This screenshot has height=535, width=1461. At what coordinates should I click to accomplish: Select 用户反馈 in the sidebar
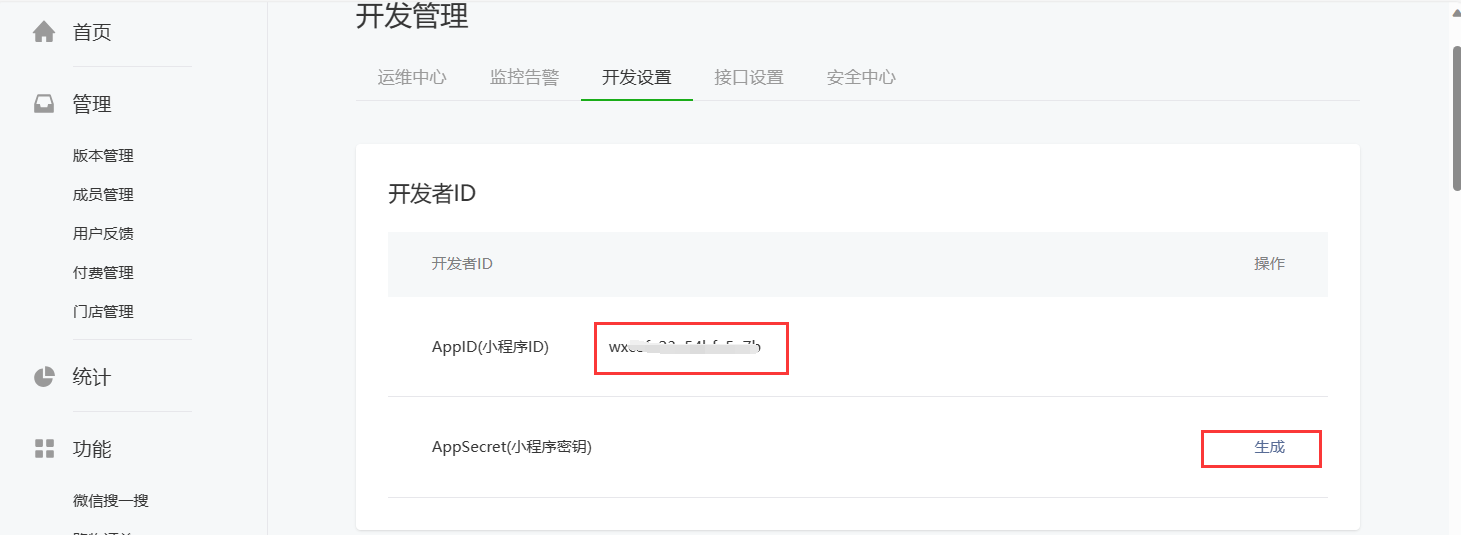click(103, 234)
